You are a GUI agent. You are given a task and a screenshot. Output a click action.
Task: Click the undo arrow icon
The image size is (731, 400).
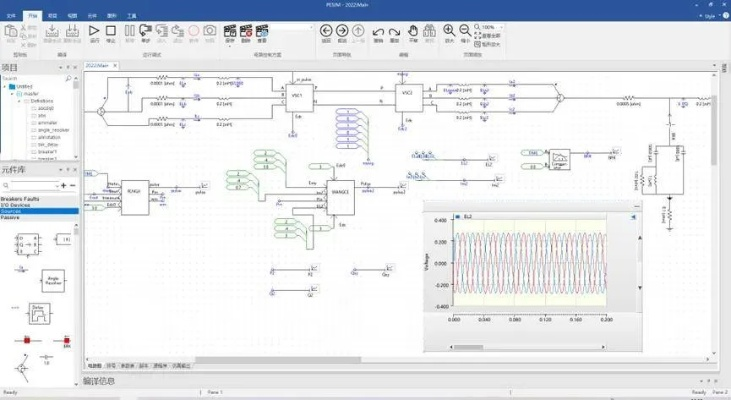tap(378, 32)
